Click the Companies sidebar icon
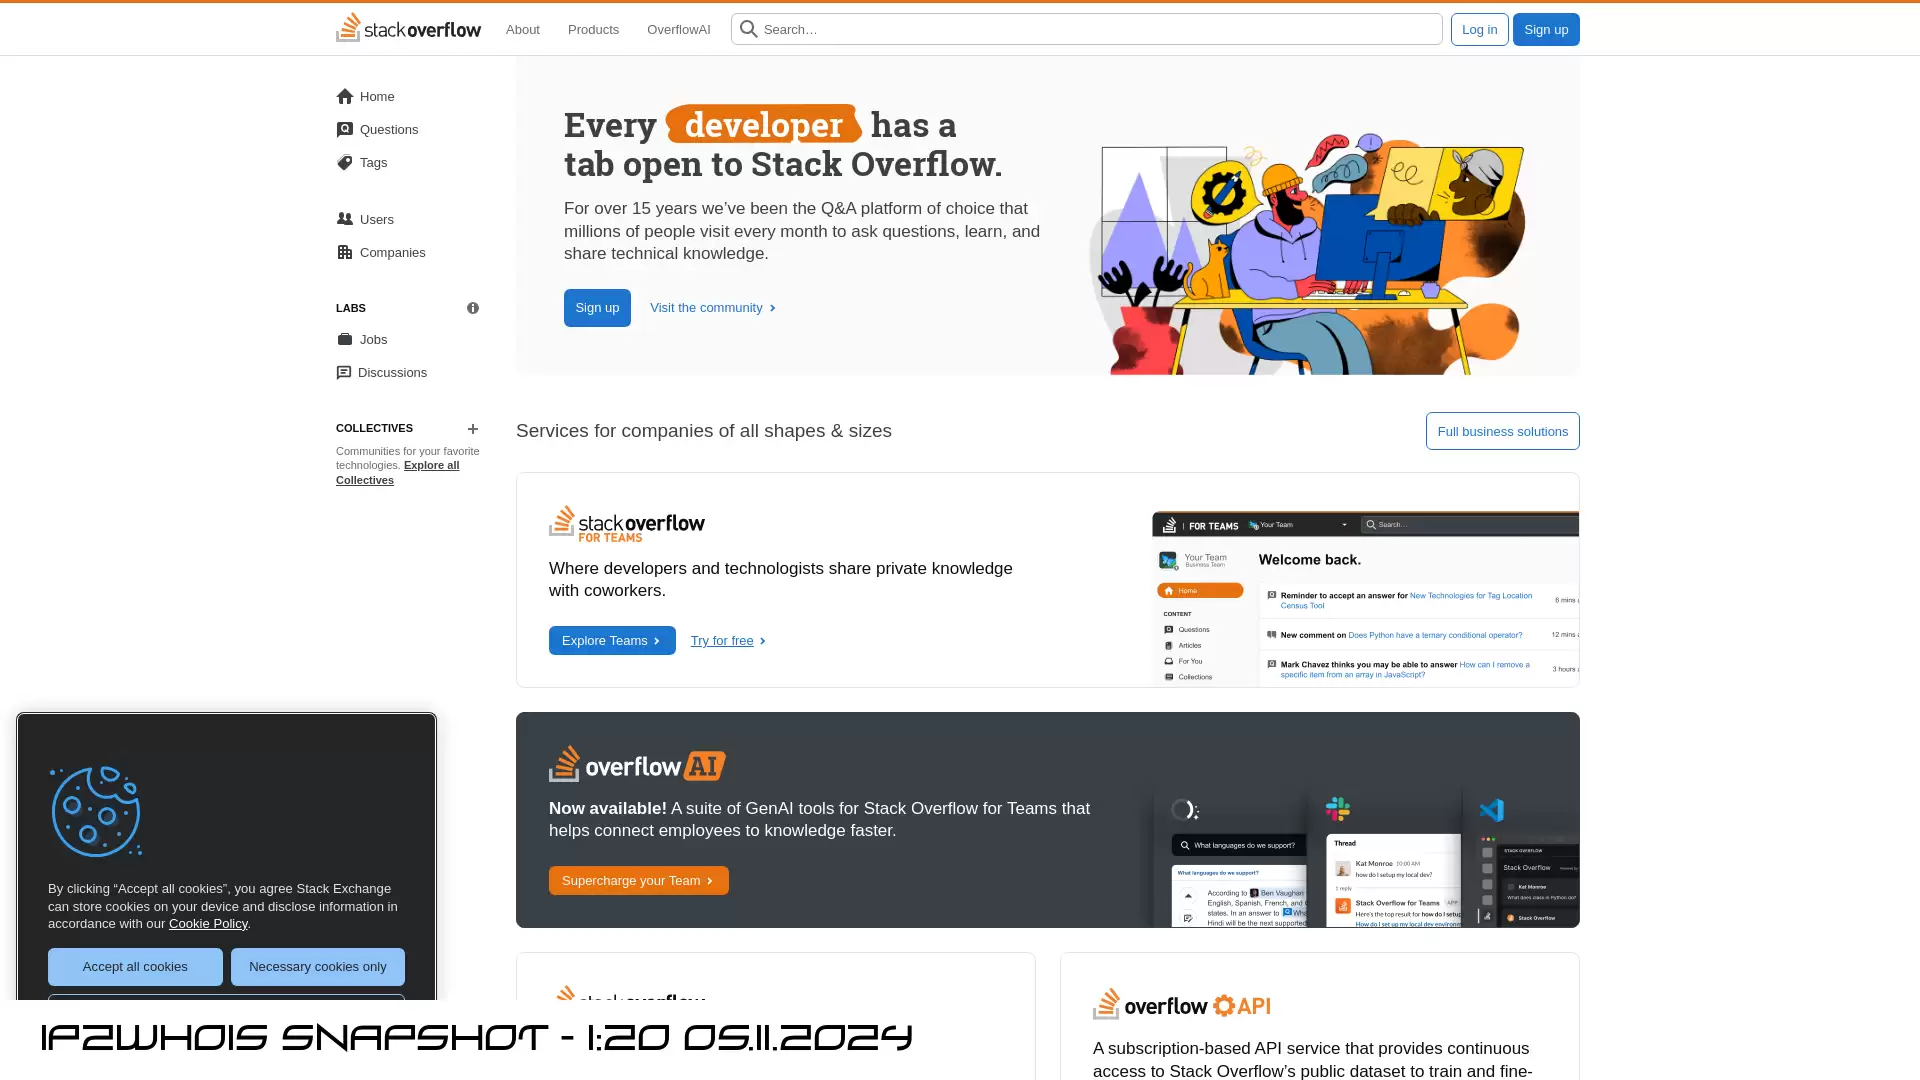The image size is (1920, 1080). [344, 252]
